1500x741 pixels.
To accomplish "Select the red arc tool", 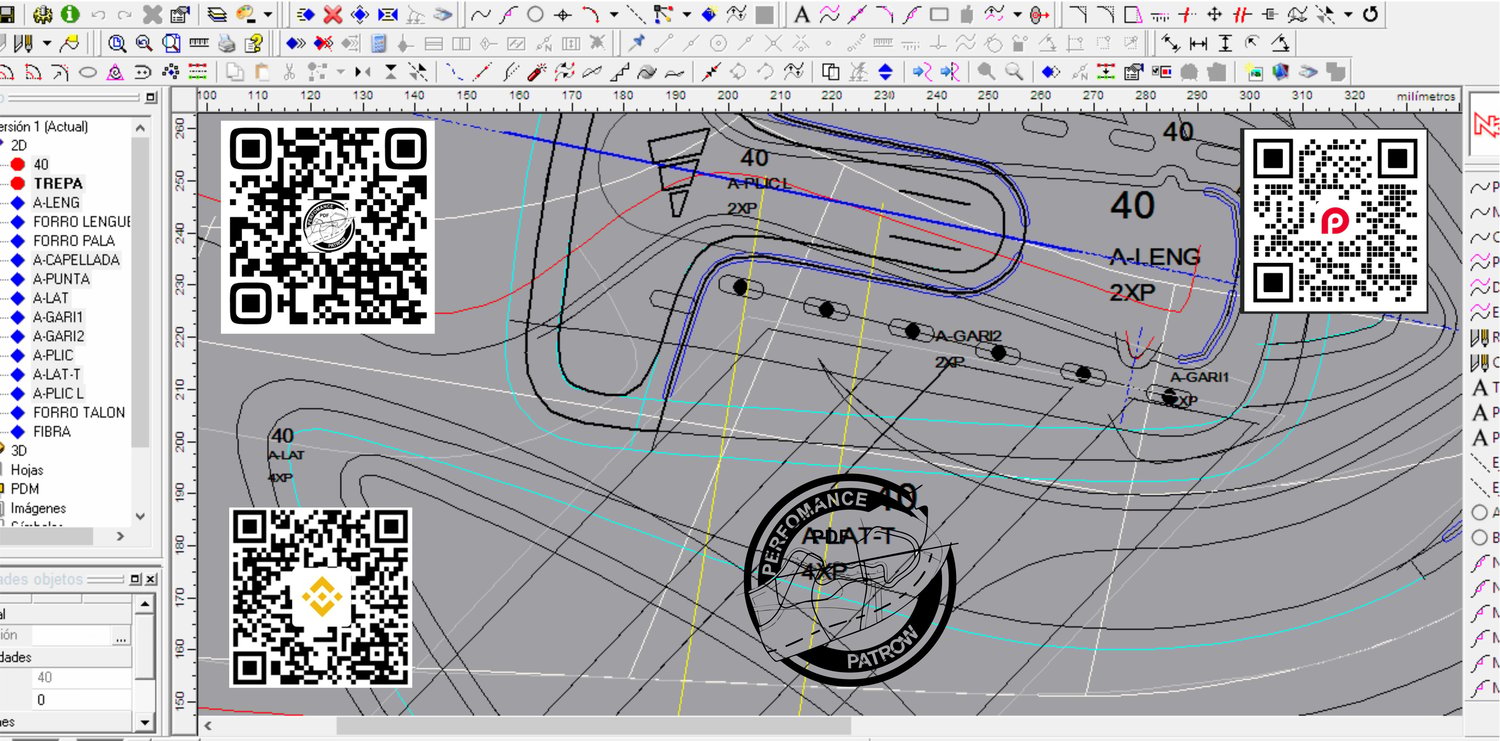I will 590,15.
